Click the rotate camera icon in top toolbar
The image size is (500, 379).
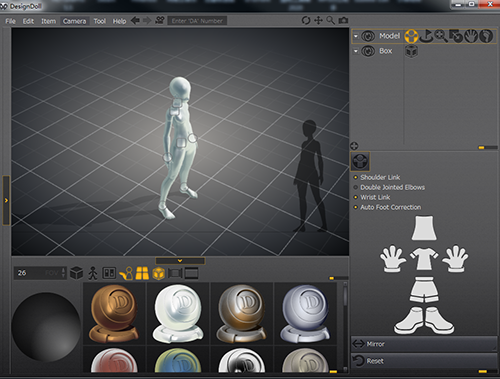click(306, 20)
